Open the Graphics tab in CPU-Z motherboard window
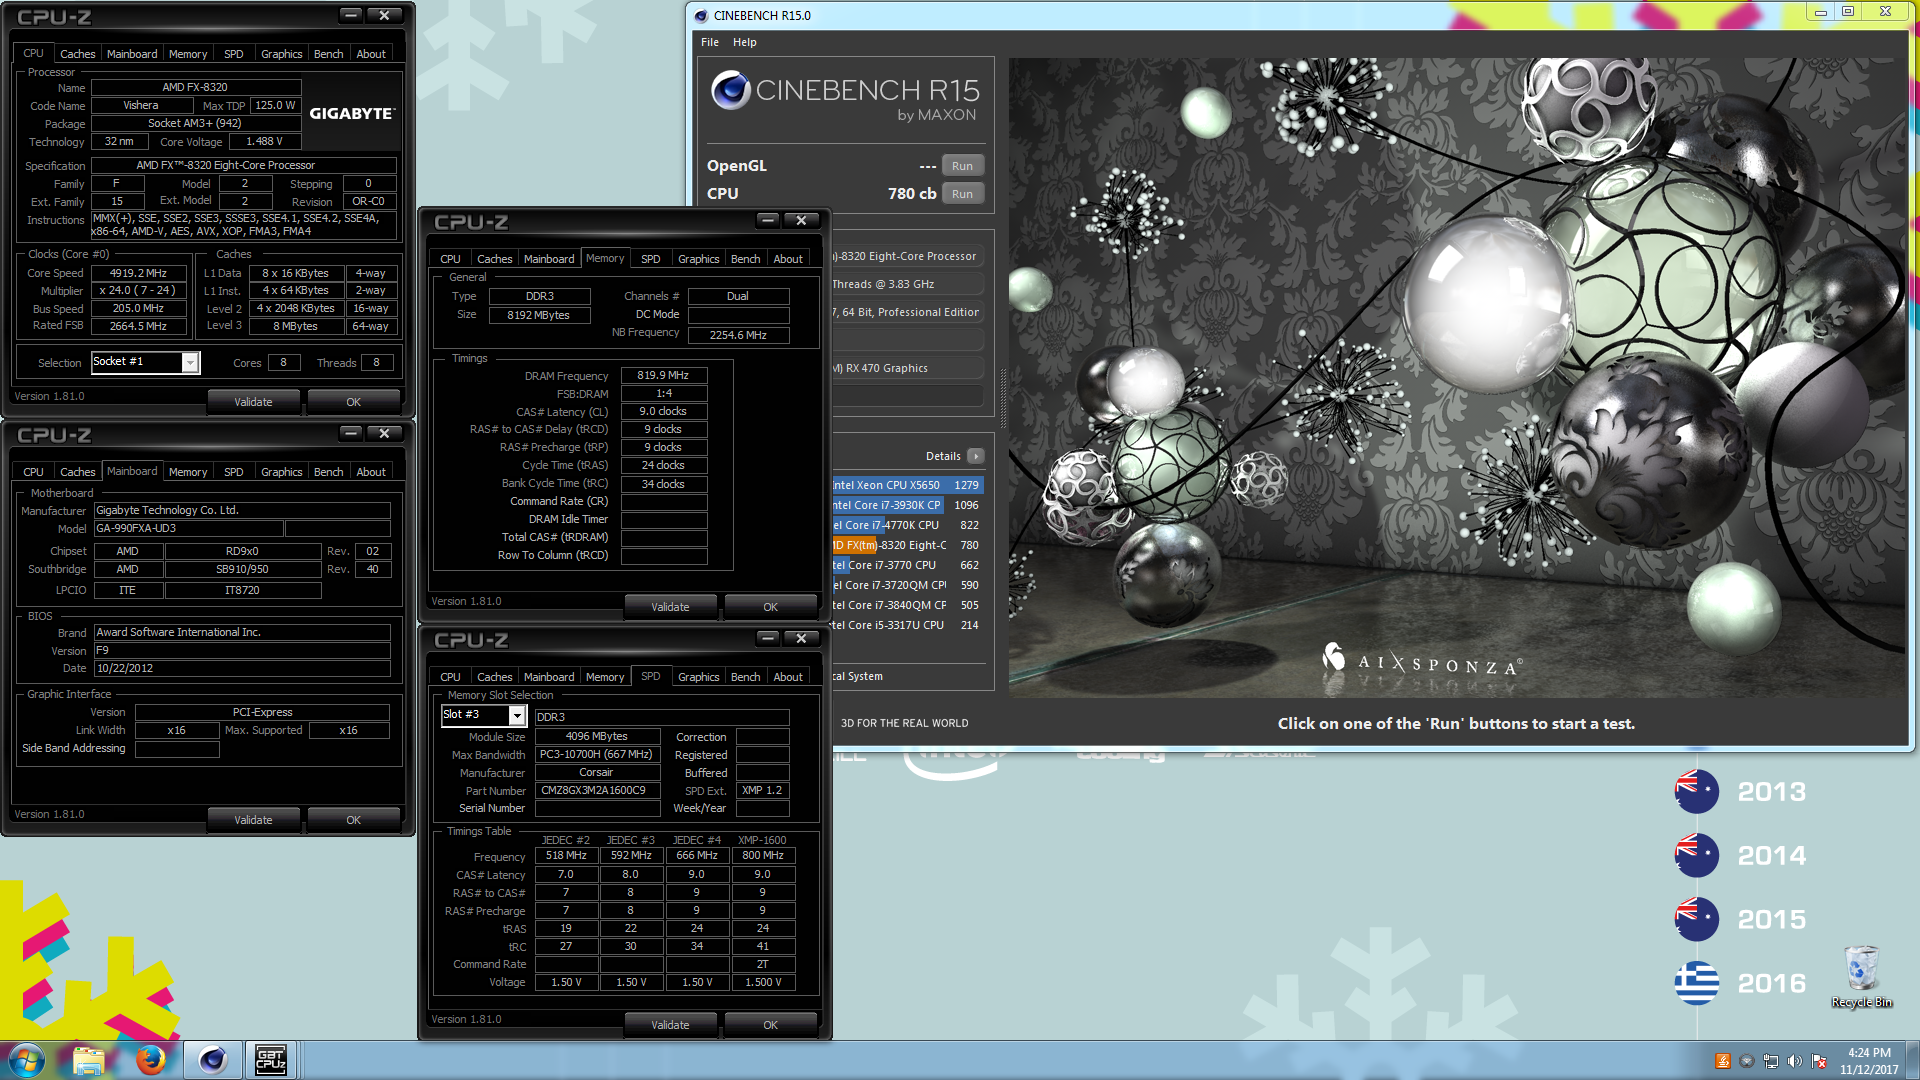Viewport: 1920px width, 1080px height. click(281, 472)
